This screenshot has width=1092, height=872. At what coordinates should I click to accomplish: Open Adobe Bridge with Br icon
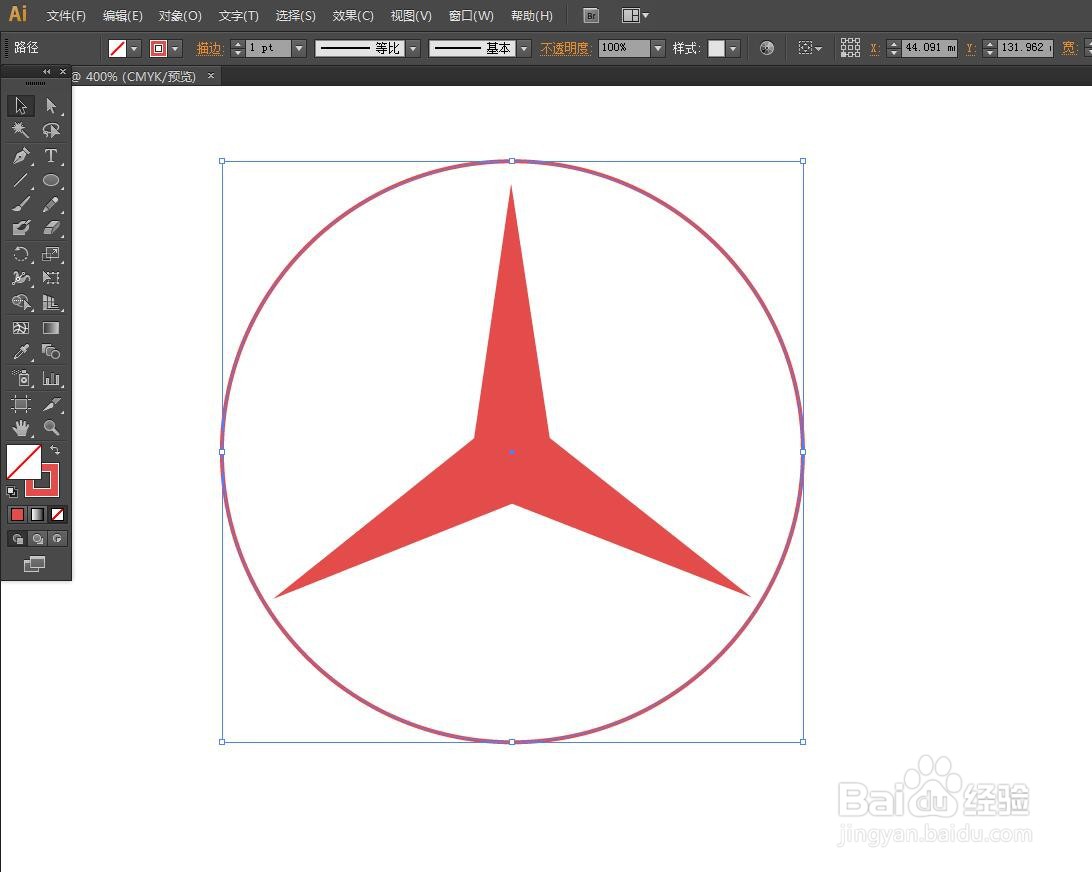point(591,15)
